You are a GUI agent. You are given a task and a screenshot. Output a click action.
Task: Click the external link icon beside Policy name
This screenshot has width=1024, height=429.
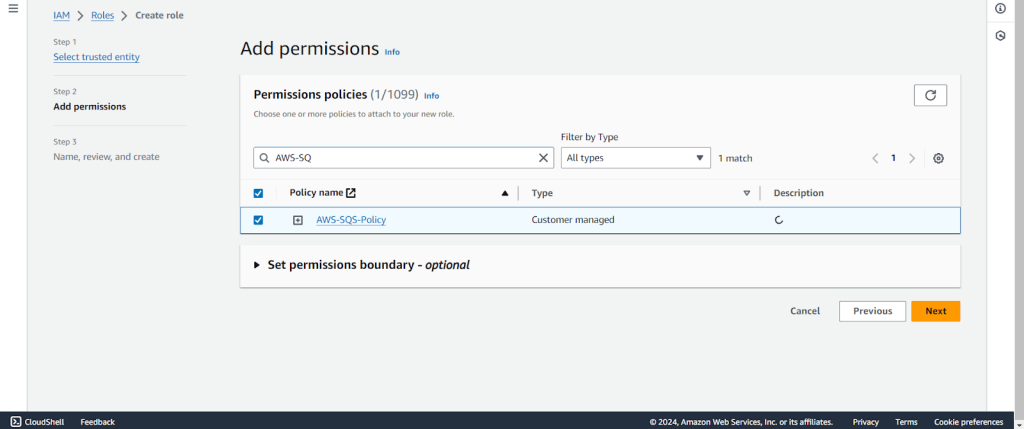click(351, 193)
